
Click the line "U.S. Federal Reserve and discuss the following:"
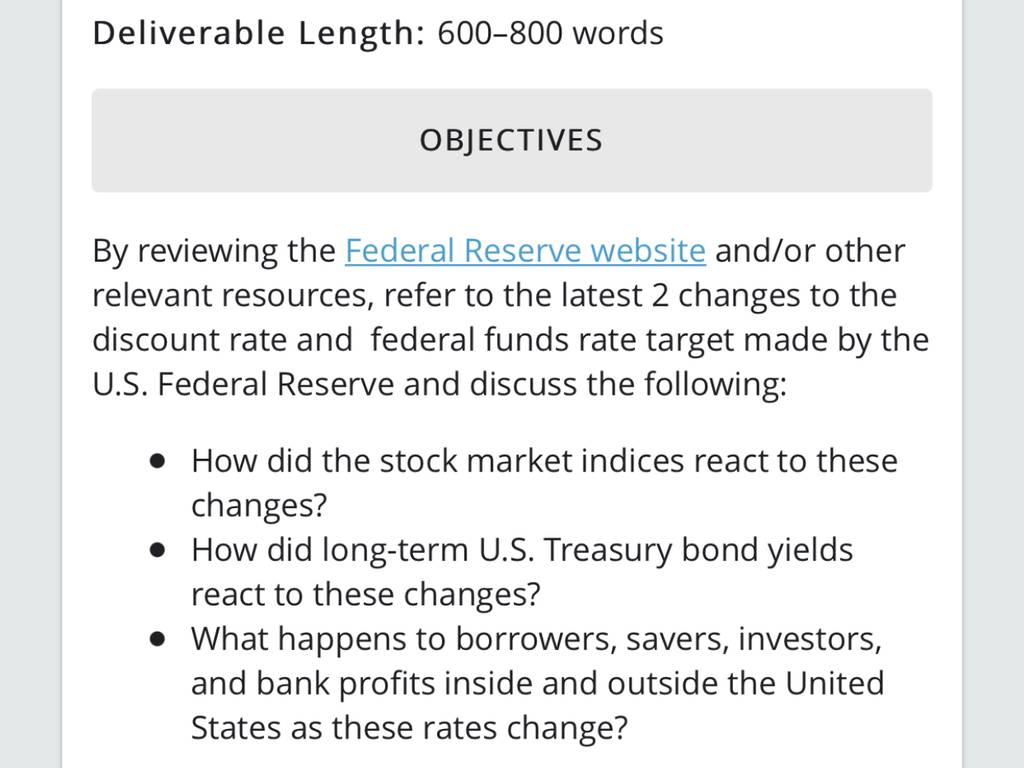(x=440, y=384)
